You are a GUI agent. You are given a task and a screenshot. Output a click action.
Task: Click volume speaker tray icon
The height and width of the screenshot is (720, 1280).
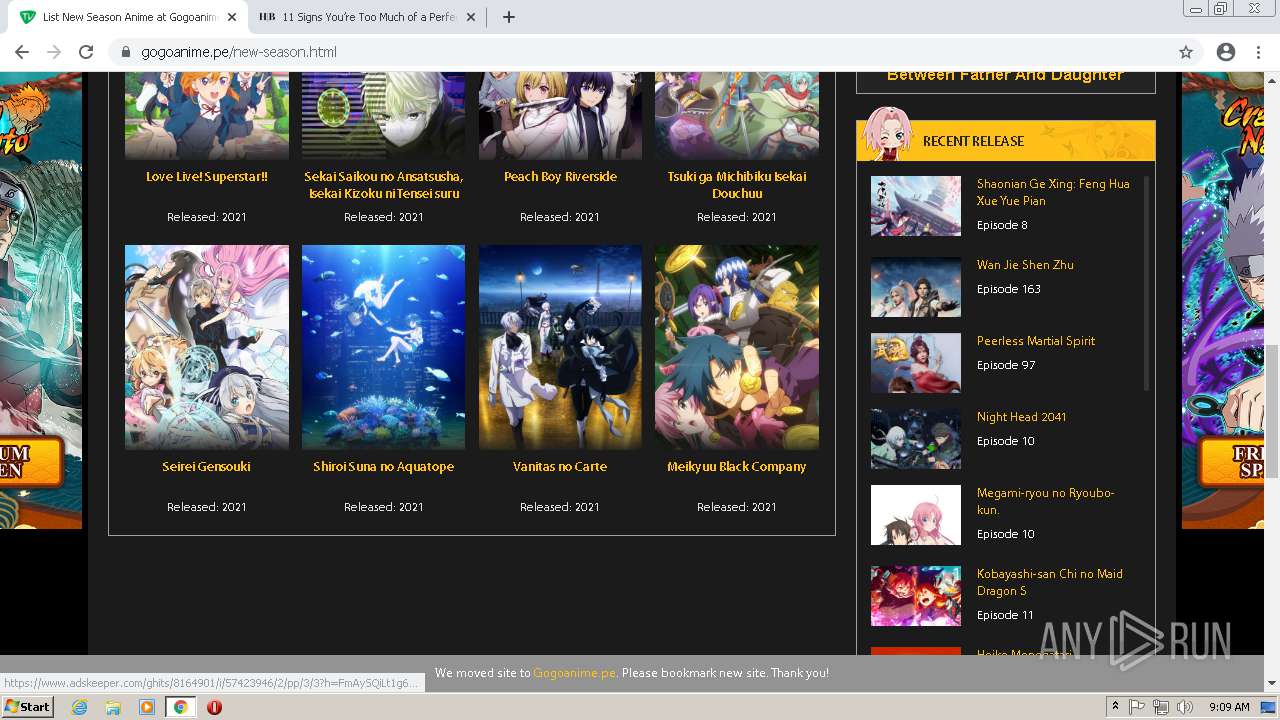1185,707
